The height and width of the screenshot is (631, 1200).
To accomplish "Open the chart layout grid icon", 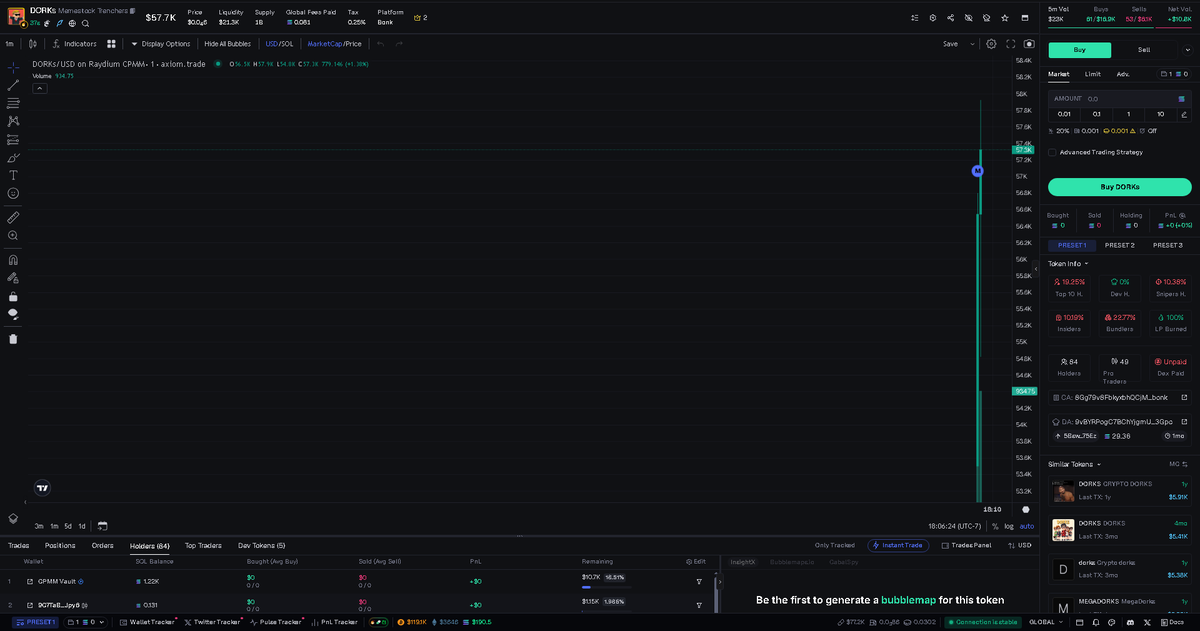I will tap(111, 44).
